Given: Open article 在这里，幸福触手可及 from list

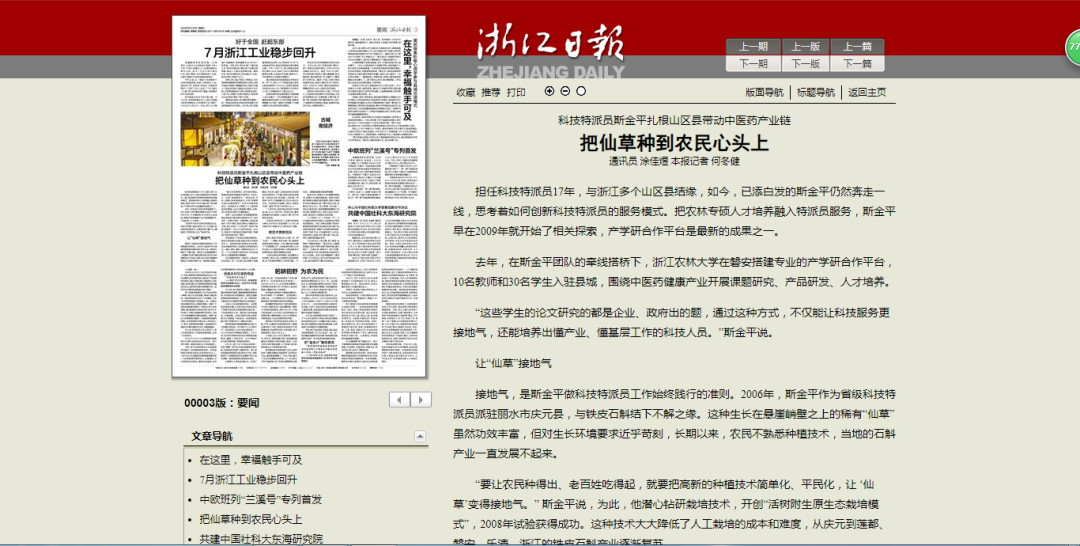Looking at the screenshot, I should tap(250, 460).
